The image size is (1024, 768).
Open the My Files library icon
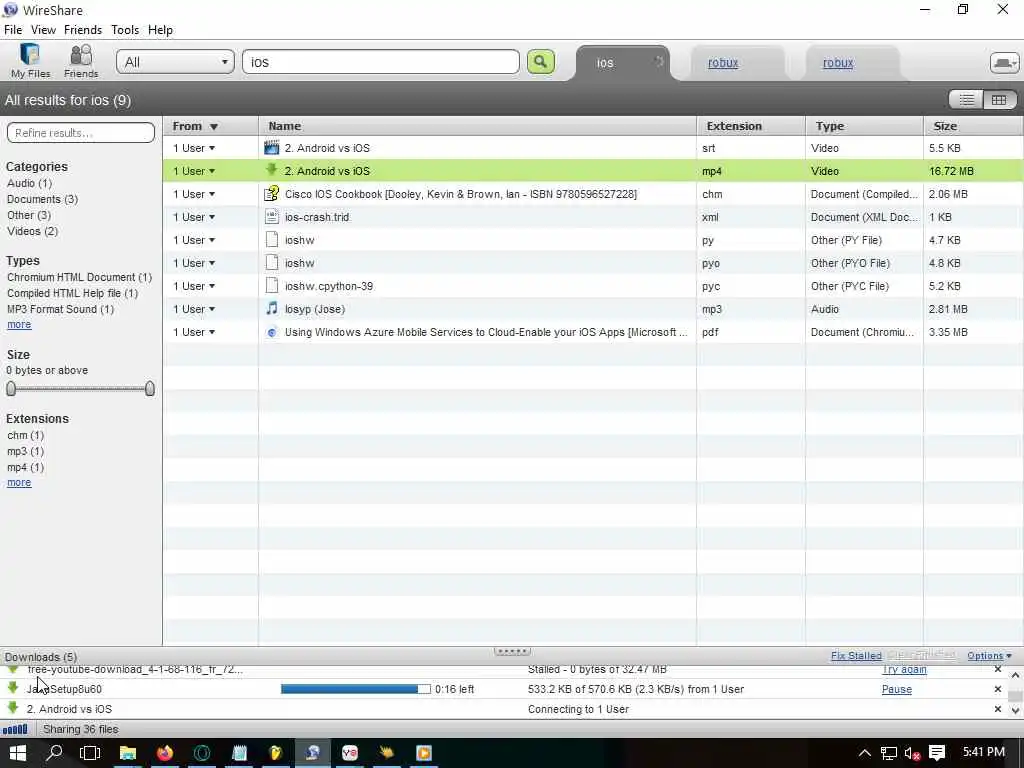point(30,61)
